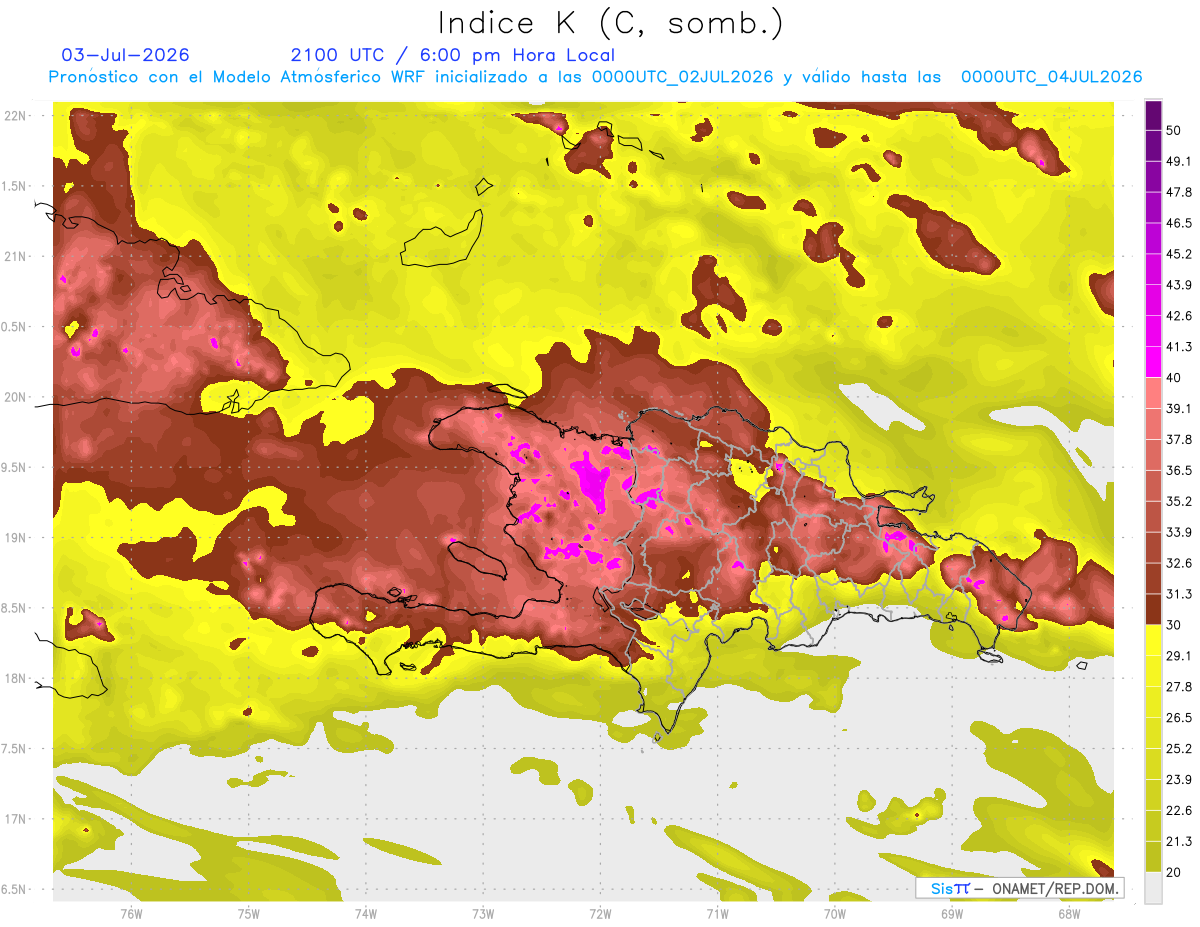Viewport: 1200px width, 927px height.
Task: Click the colorbar value "50"
Action: click(1175, 132)
